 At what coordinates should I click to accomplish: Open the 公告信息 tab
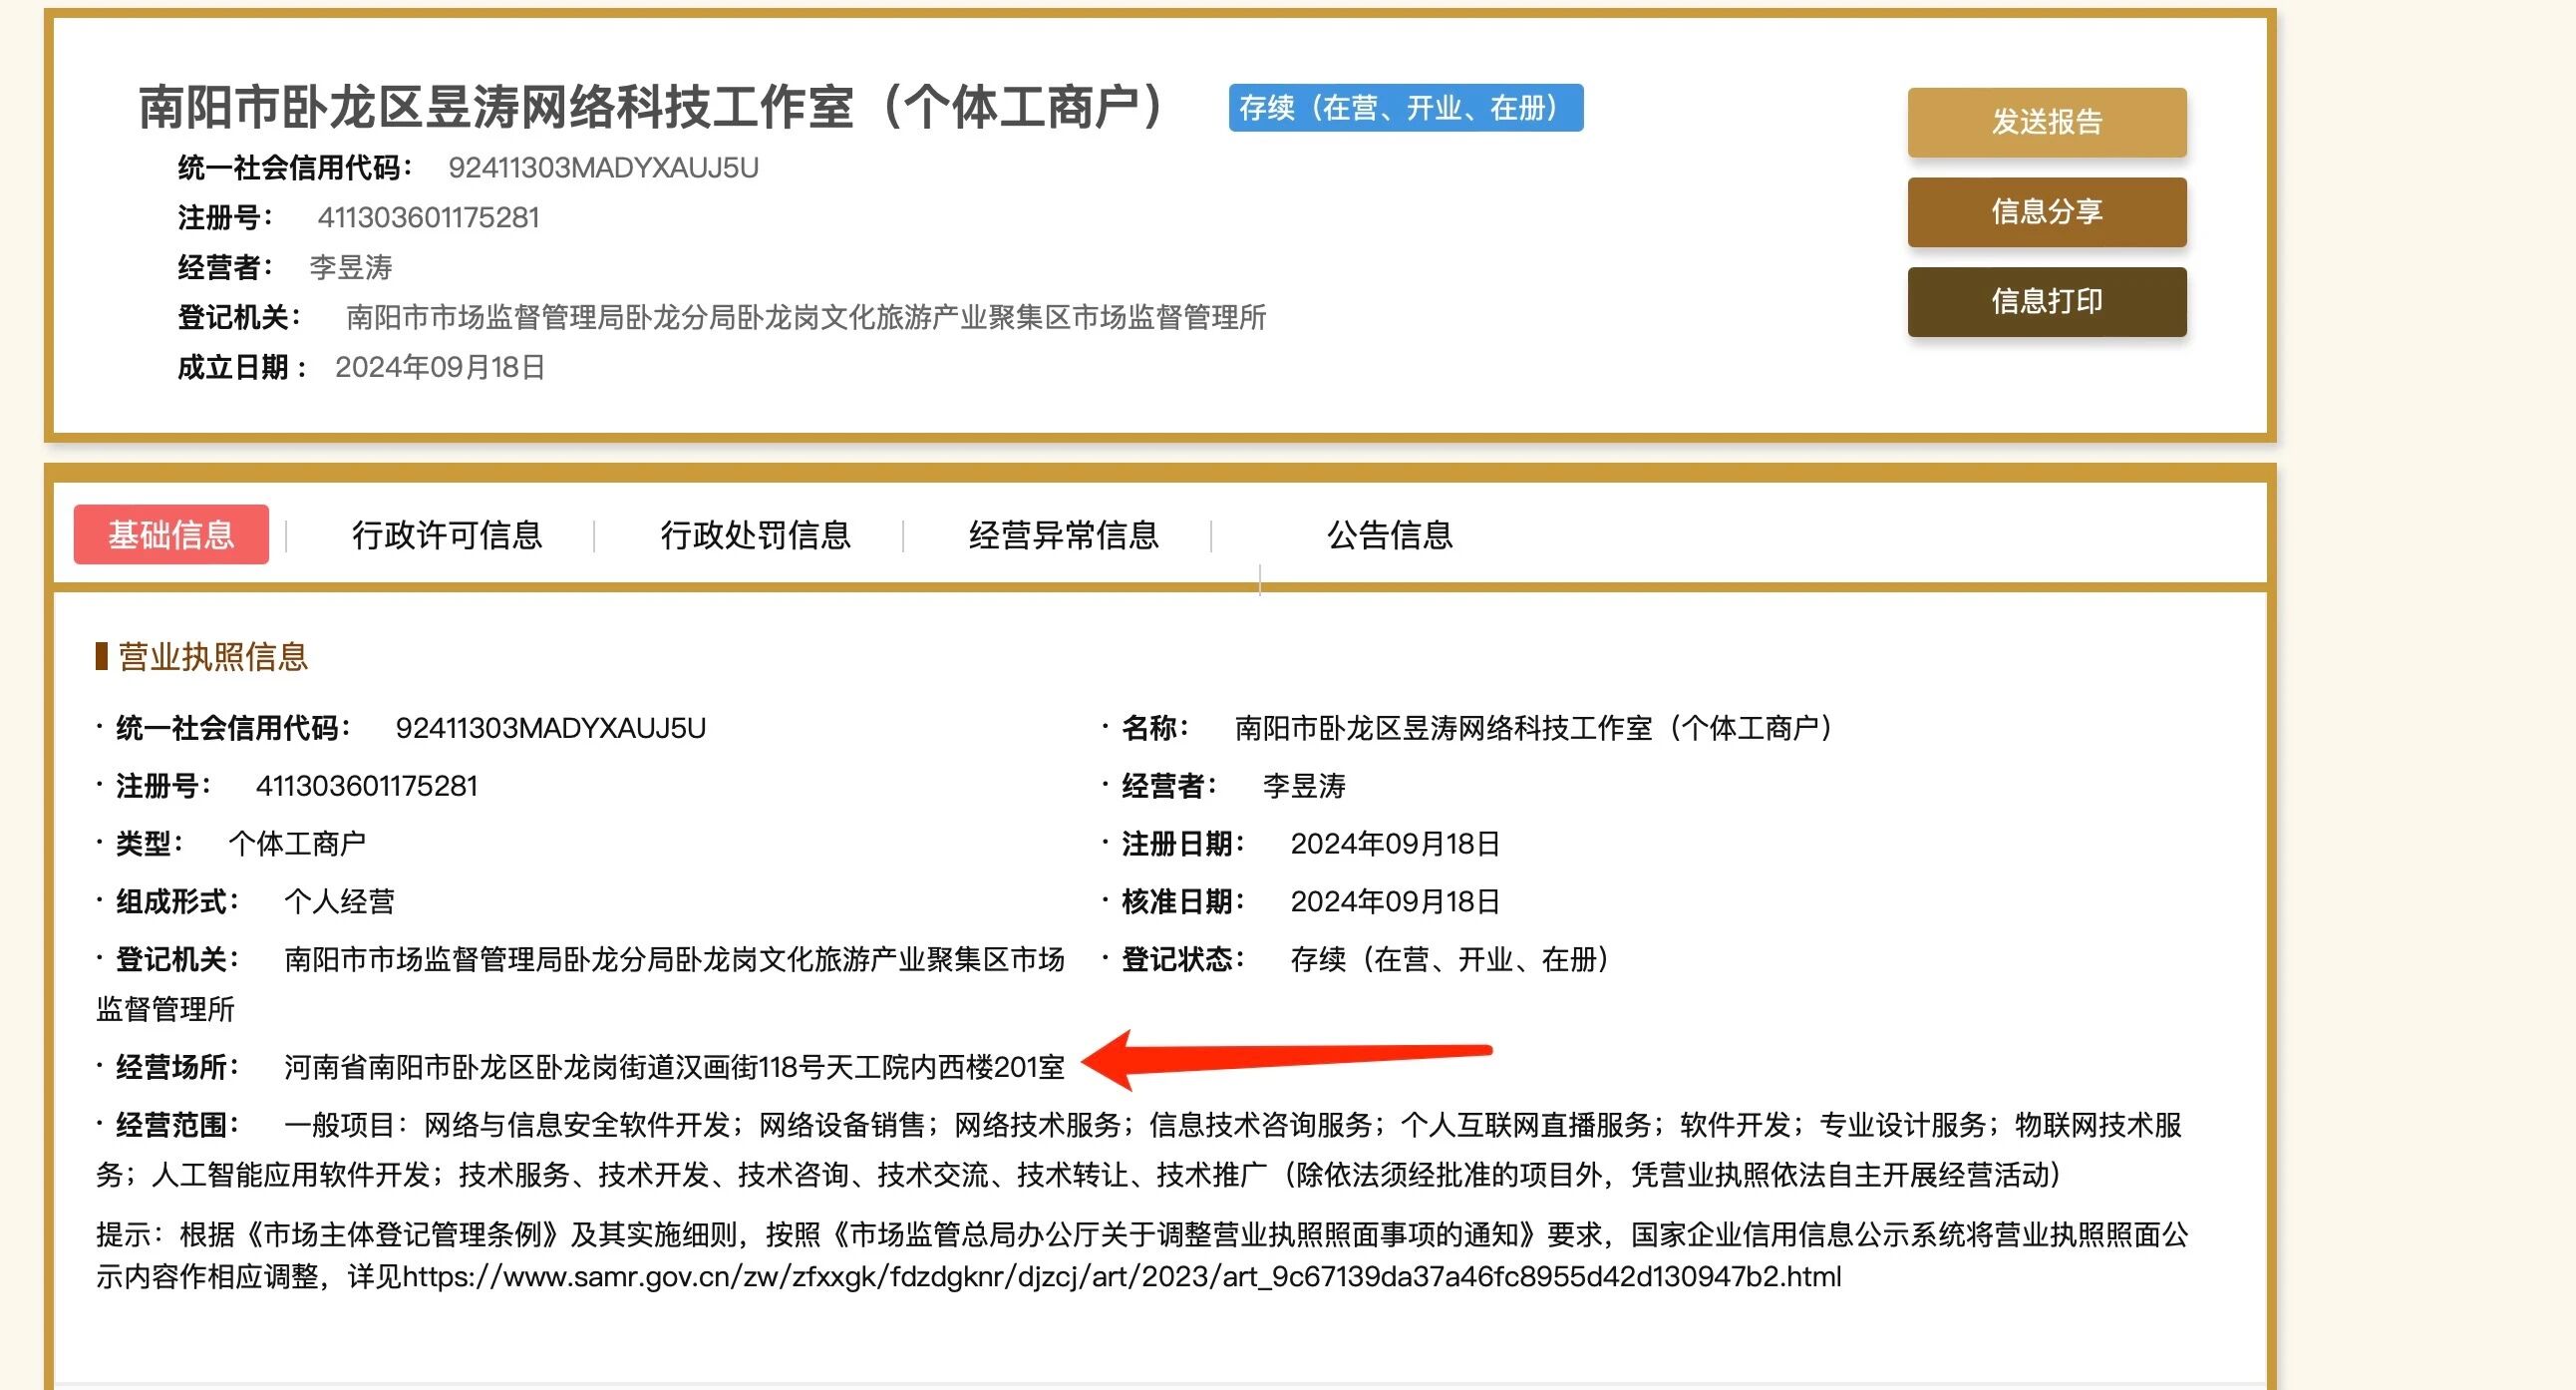point(1389,535)
